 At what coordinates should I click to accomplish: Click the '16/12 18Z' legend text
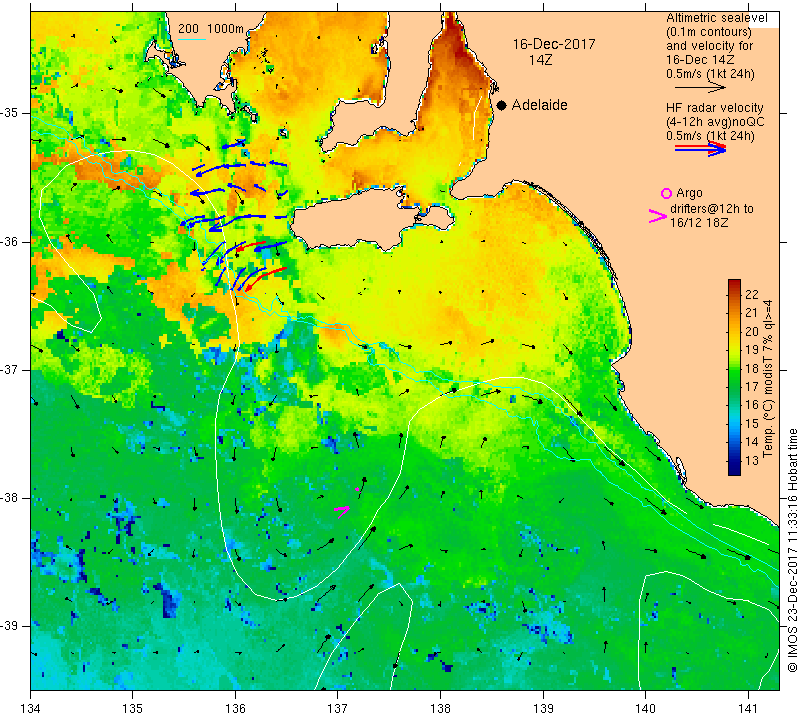click(699, 223)
